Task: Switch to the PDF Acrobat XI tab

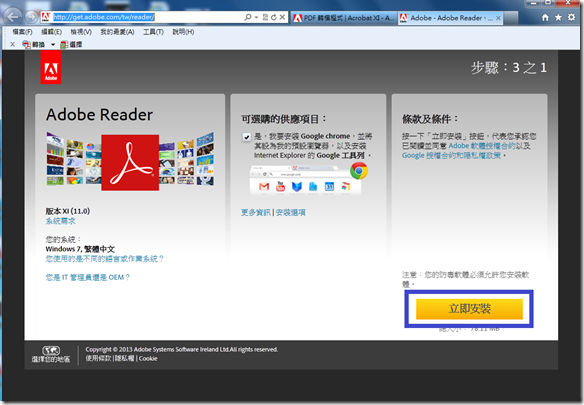Action: tap(343, 18)
